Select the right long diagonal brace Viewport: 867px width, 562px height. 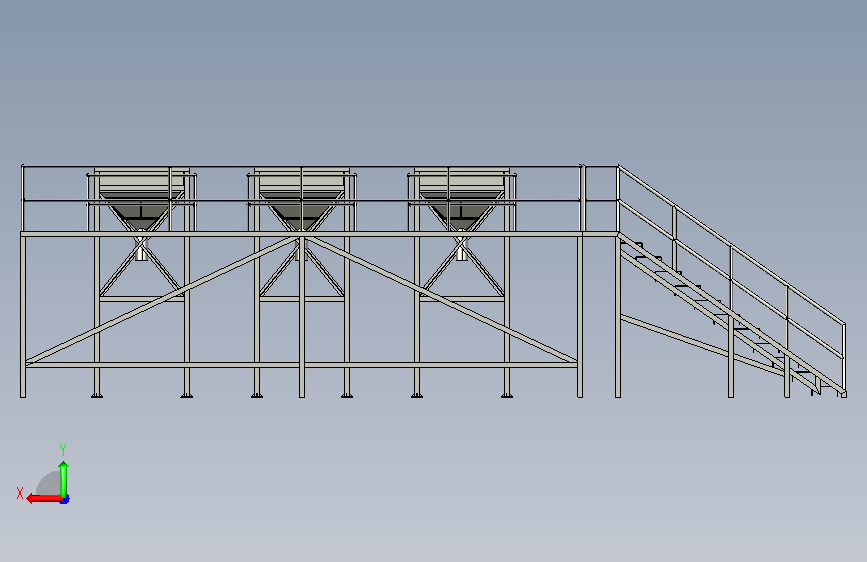(x=441, y=299)
